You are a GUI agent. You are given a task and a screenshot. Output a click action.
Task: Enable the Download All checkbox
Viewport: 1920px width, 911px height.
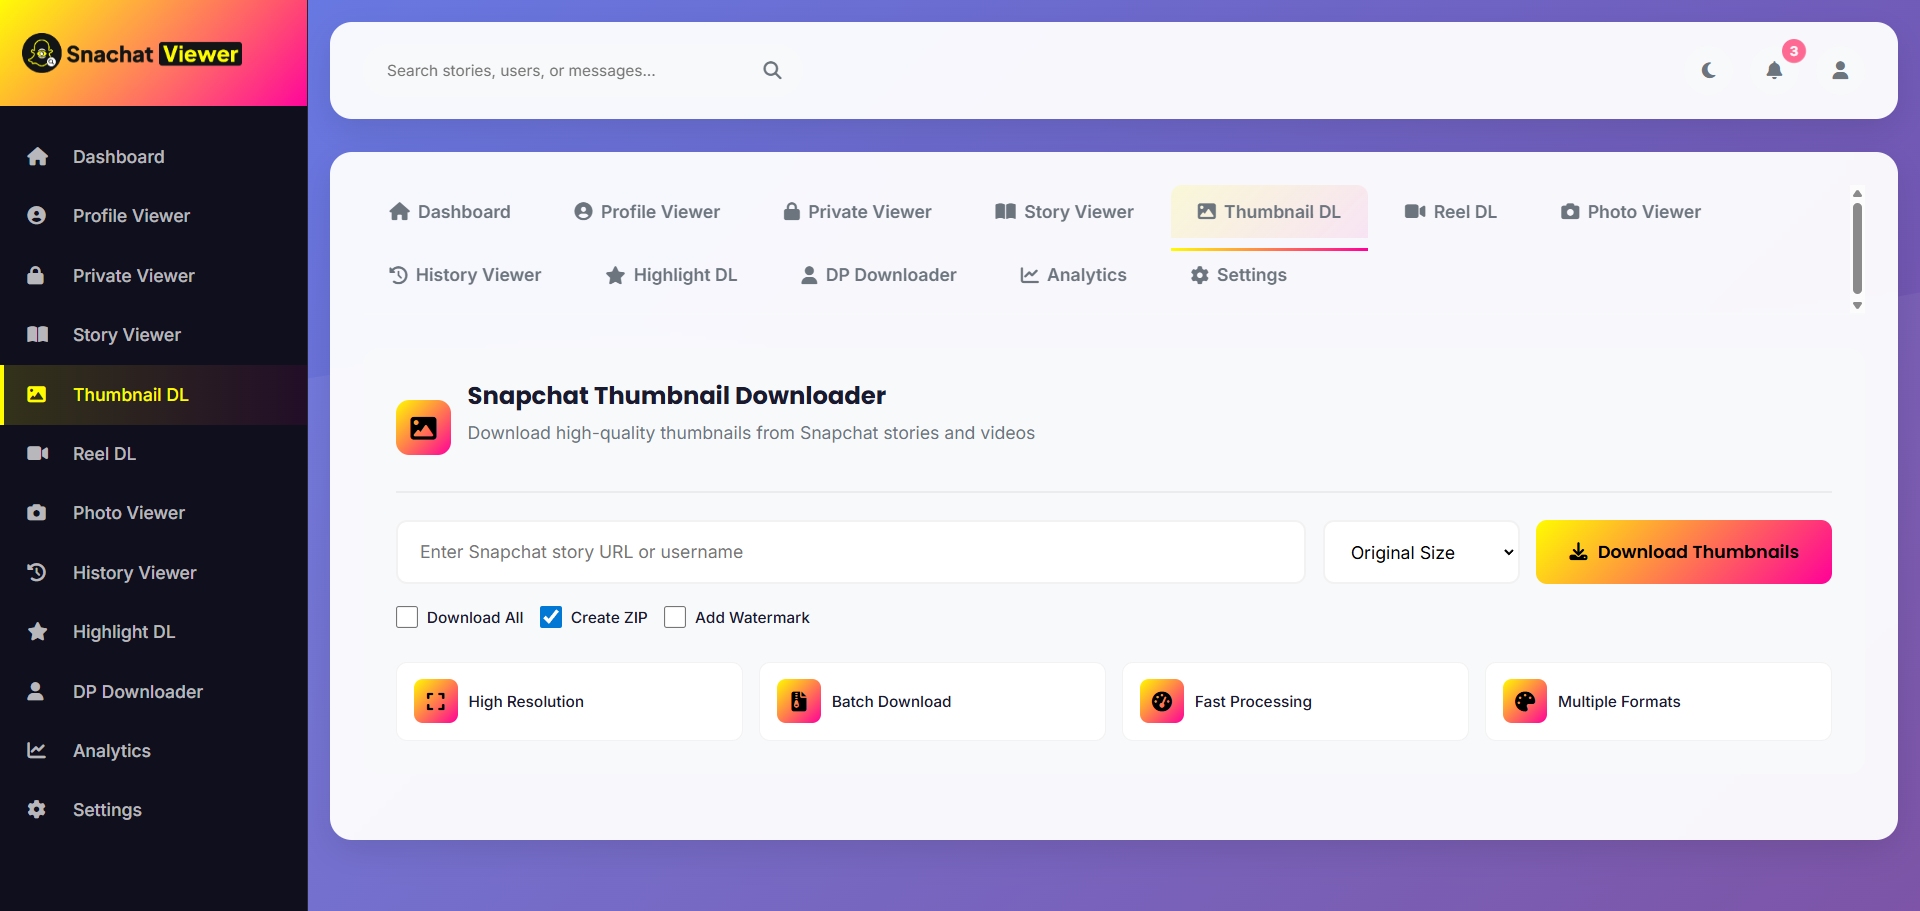(406, 617)
